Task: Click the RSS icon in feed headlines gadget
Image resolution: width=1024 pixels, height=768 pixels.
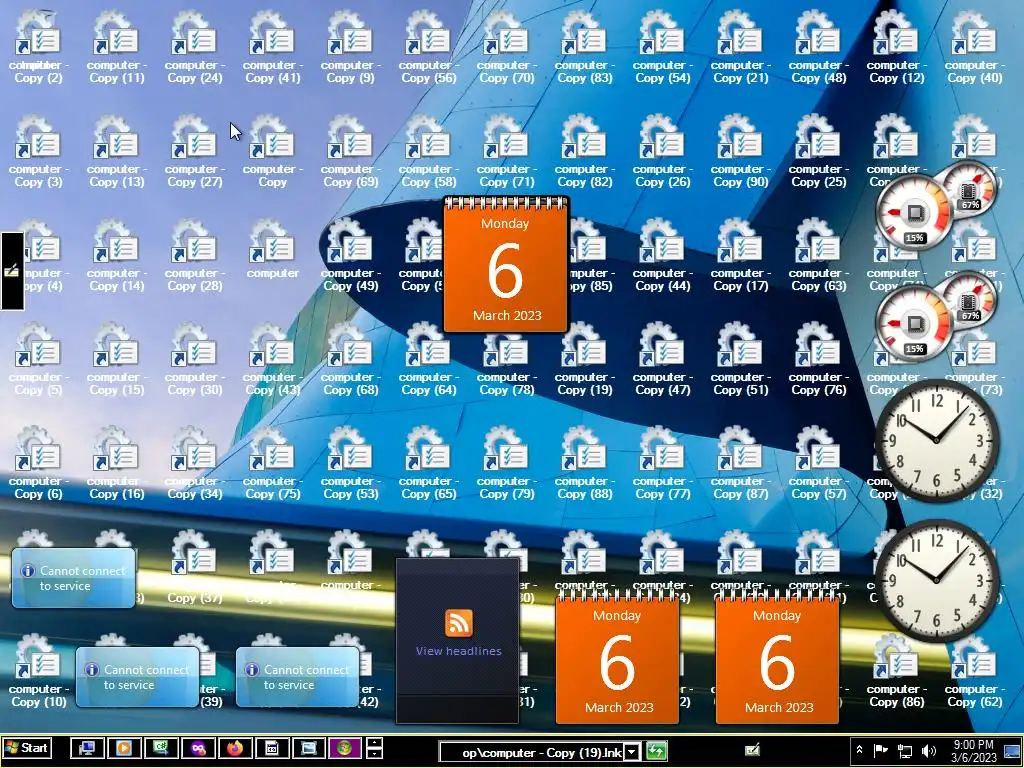Action: (458, 623)
